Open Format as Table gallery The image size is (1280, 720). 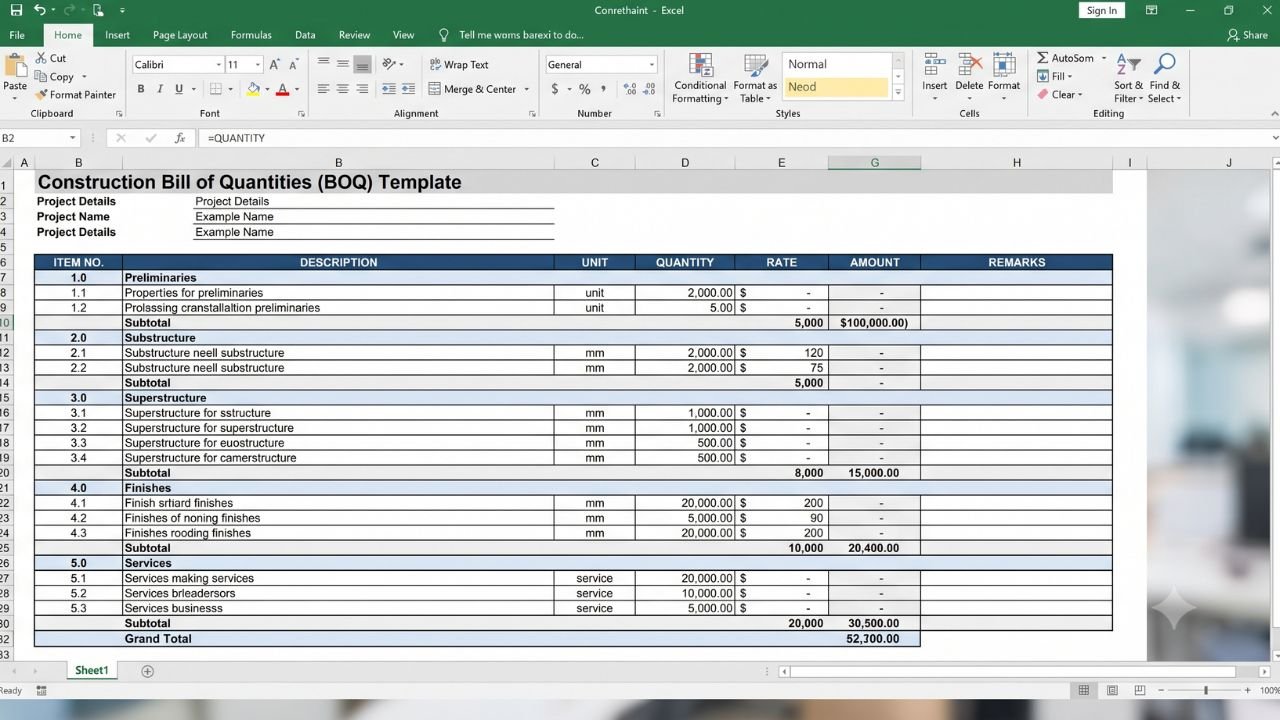(755, 78)
